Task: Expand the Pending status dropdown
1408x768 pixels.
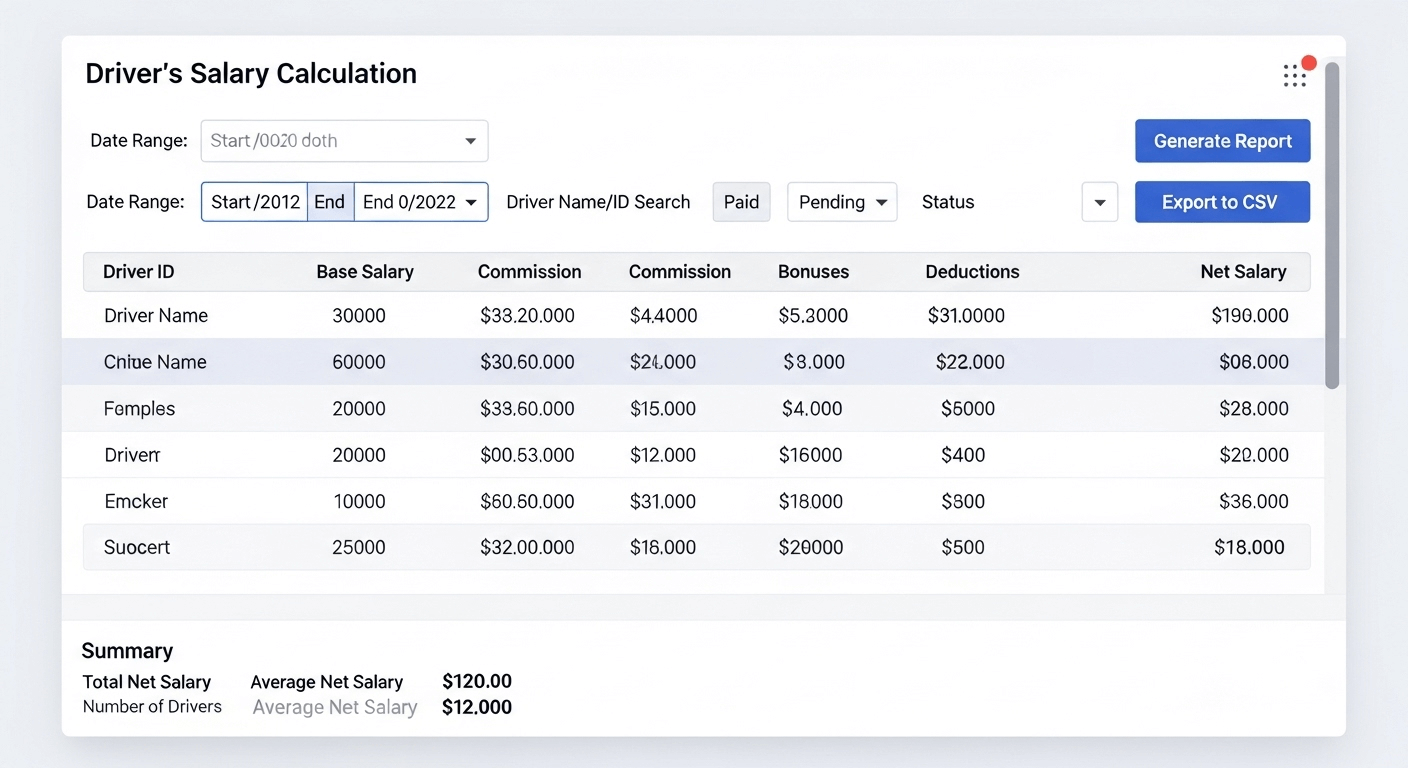Action: pyautogui.click(x=842, y=202)
